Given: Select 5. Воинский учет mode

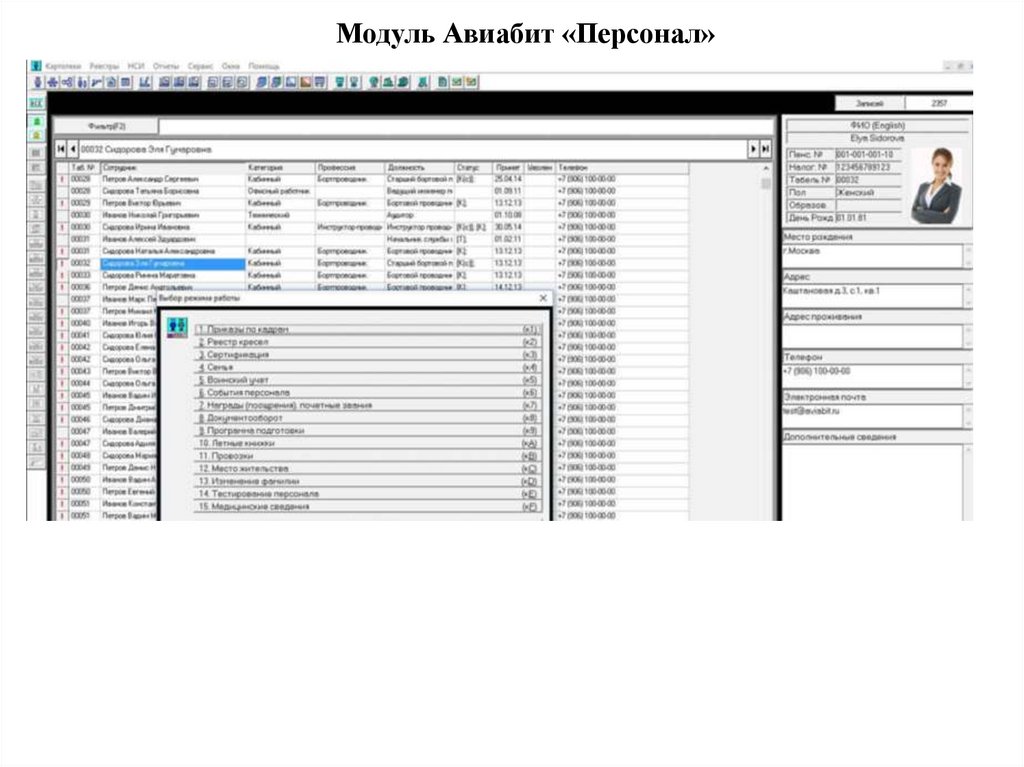Looking at the screenshot, I should coord(368,380).
